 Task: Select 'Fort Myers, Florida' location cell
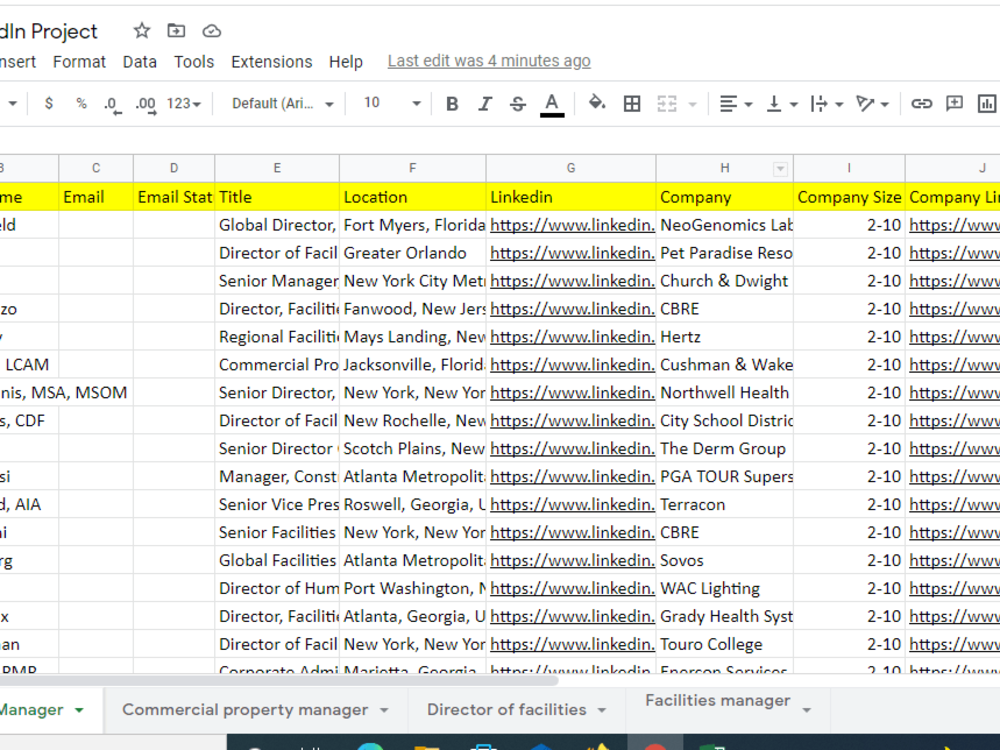[412, 225]
